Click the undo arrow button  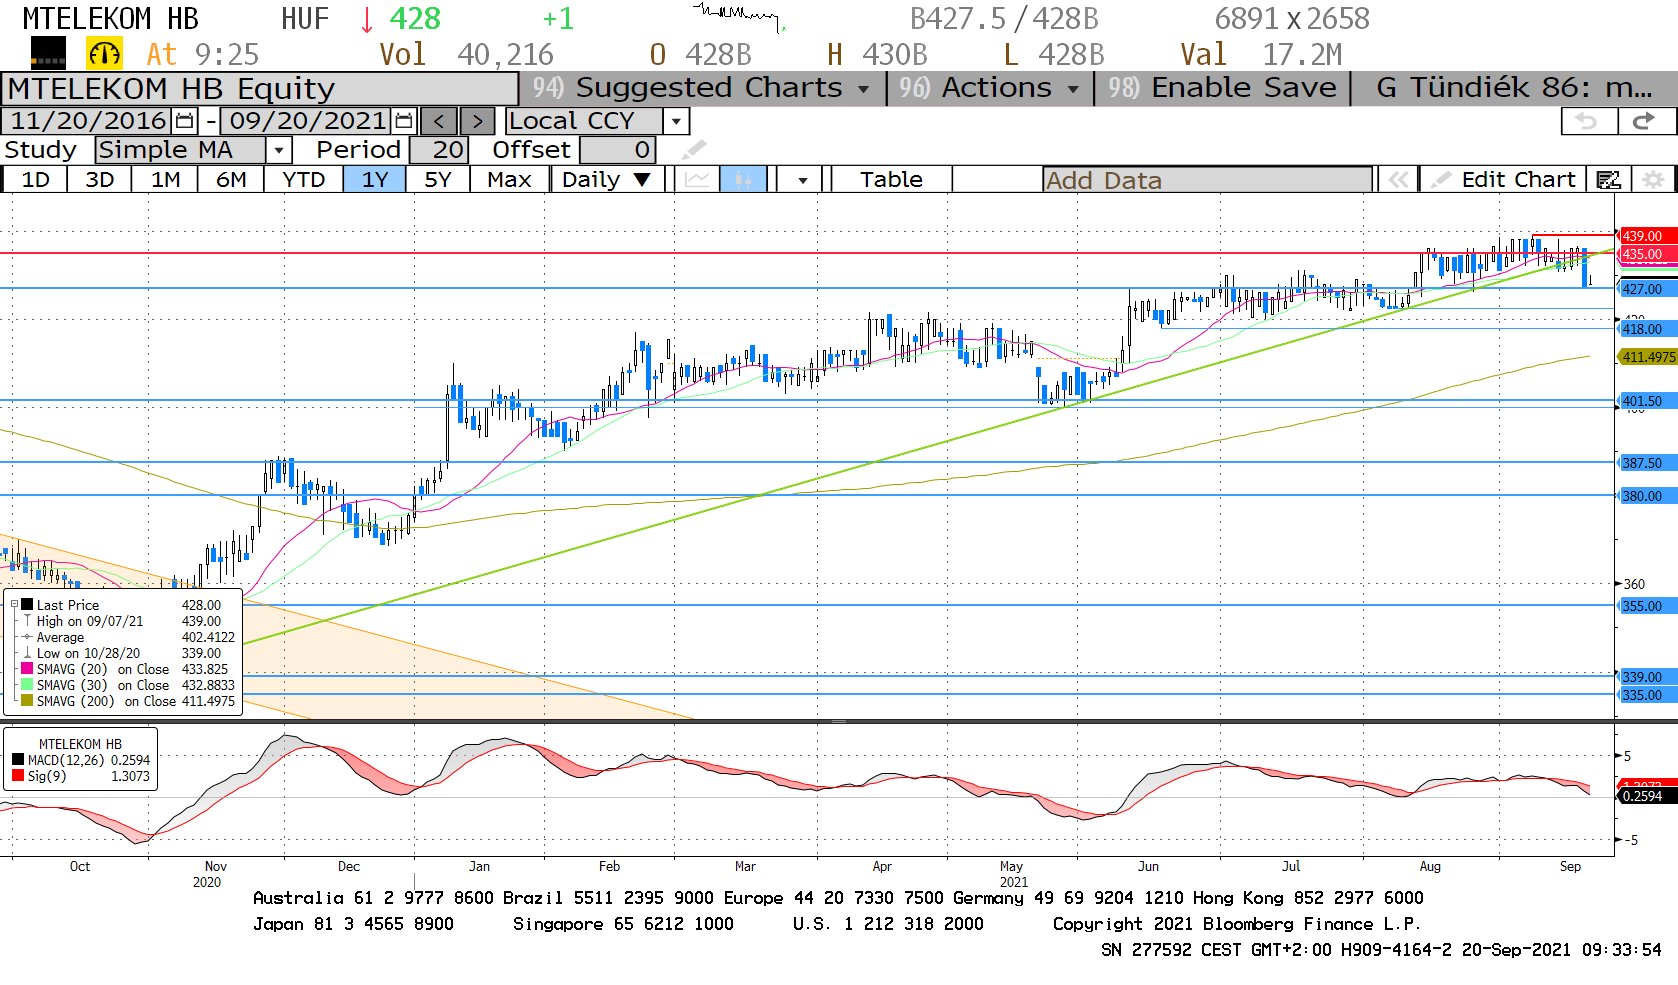(x=1587, y=121)
